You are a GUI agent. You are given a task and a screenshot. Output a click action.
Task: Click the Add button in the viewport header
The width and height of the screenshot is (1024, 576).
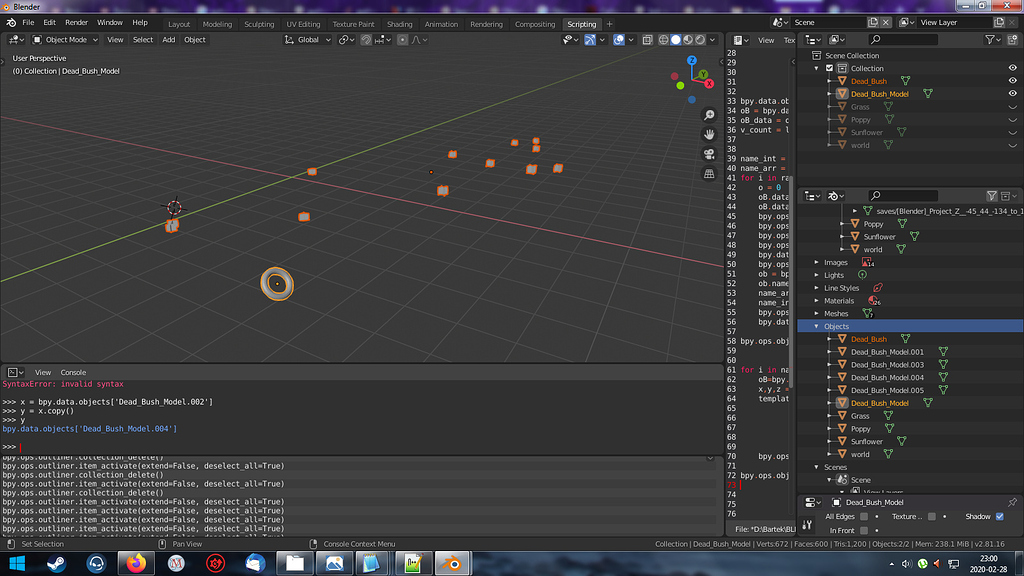(168, 39)
